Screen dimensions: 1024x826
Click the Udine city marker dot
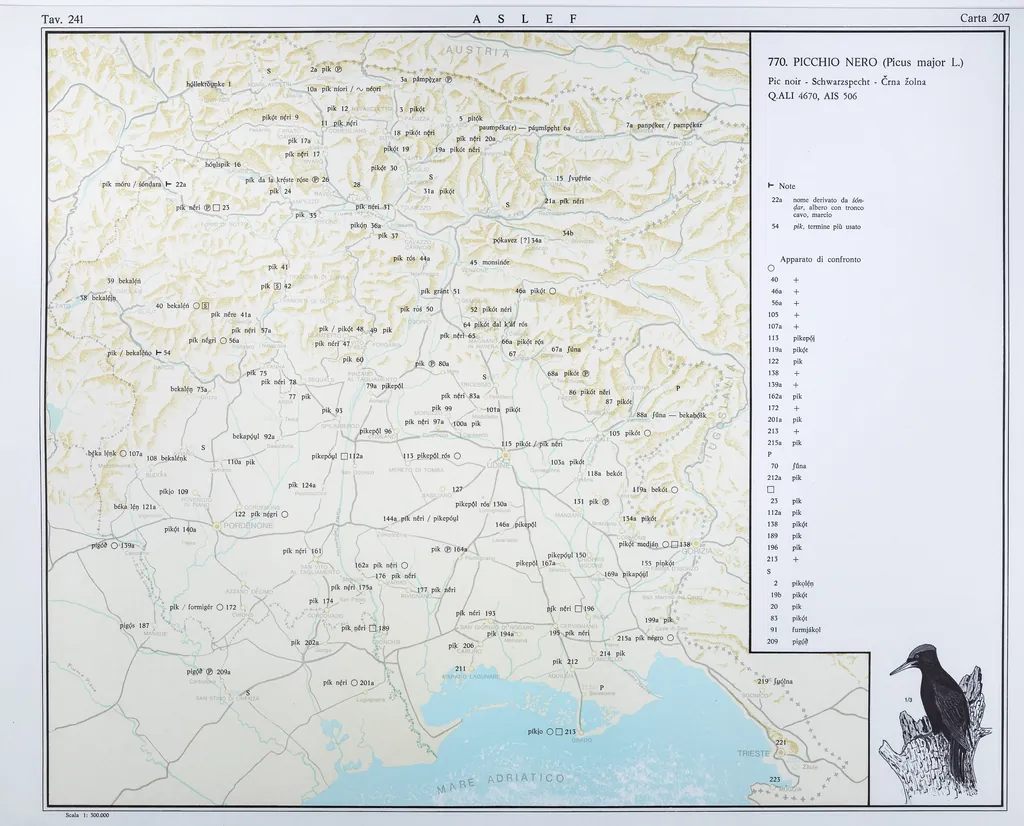507,453
